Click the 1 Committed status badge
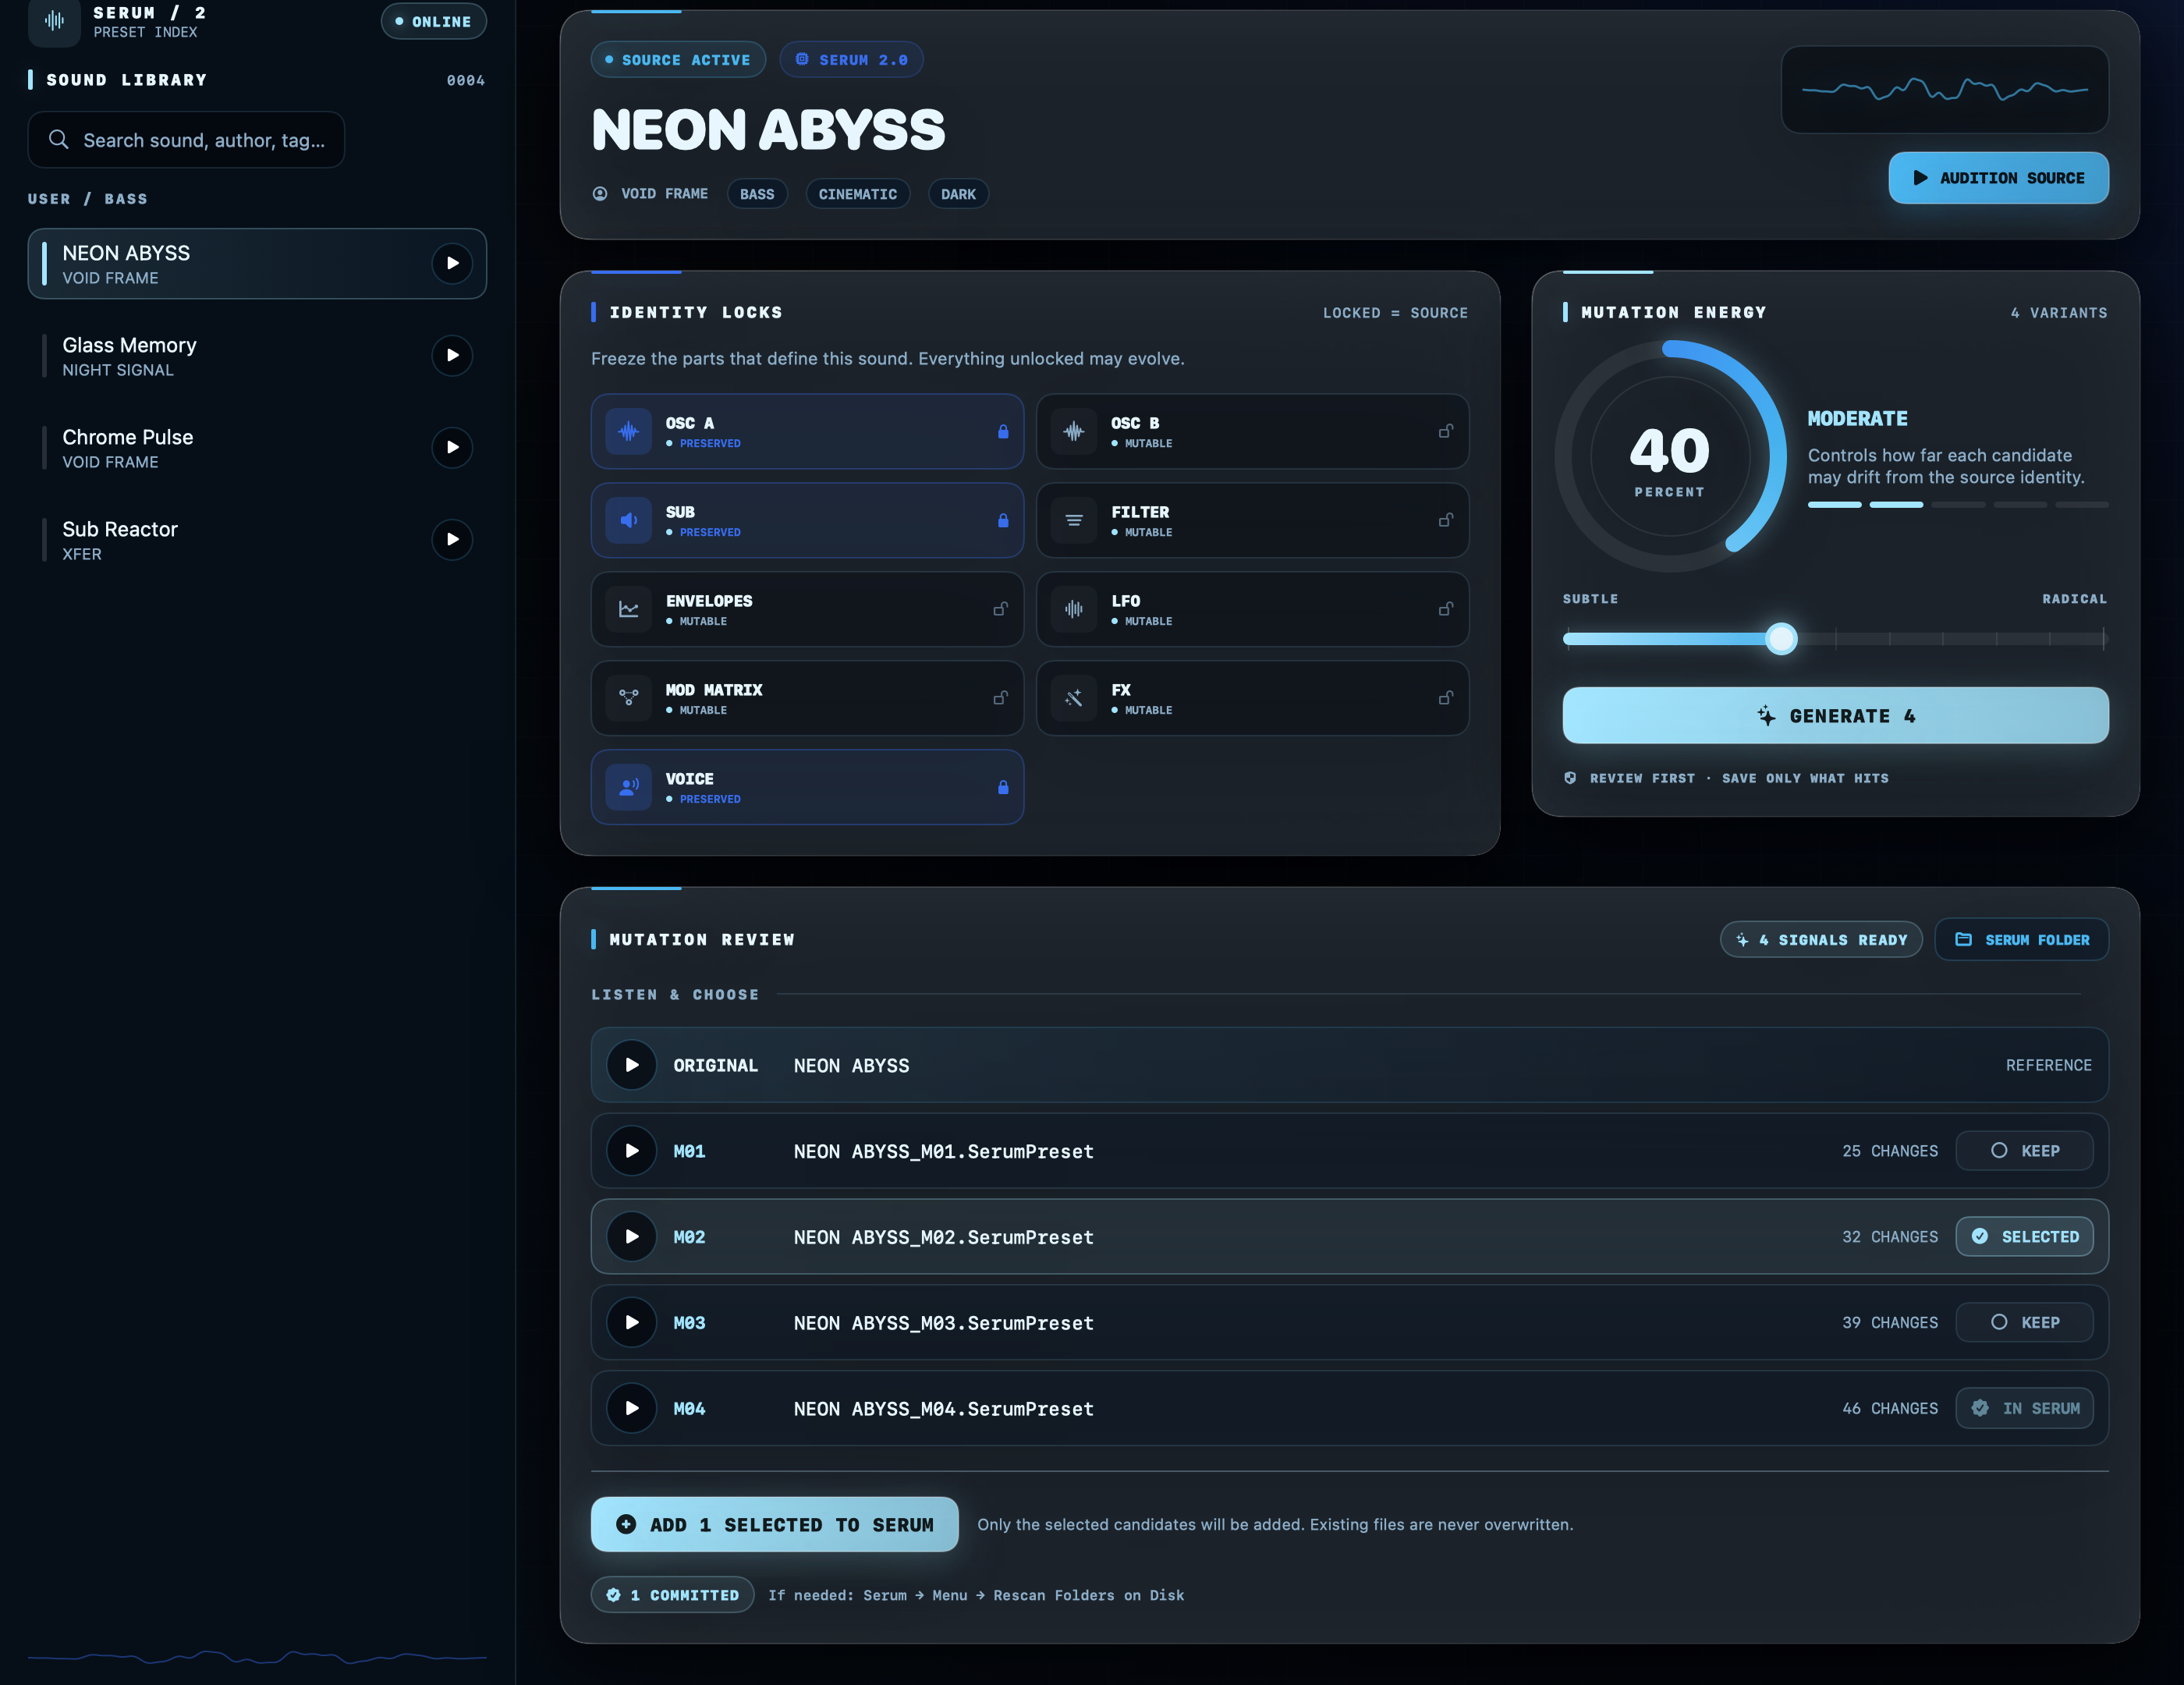This screenshot has height=1685, width=2184. coord(672,1596)
